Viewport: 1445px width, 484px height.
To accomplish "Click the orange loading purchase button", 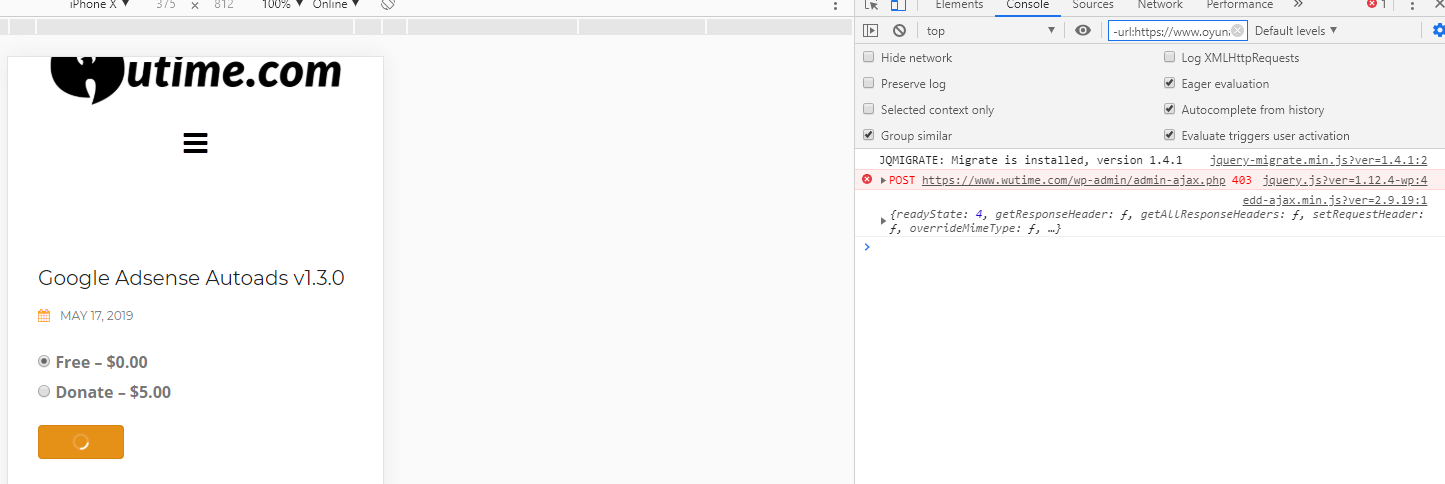I will tap(81, 442).
